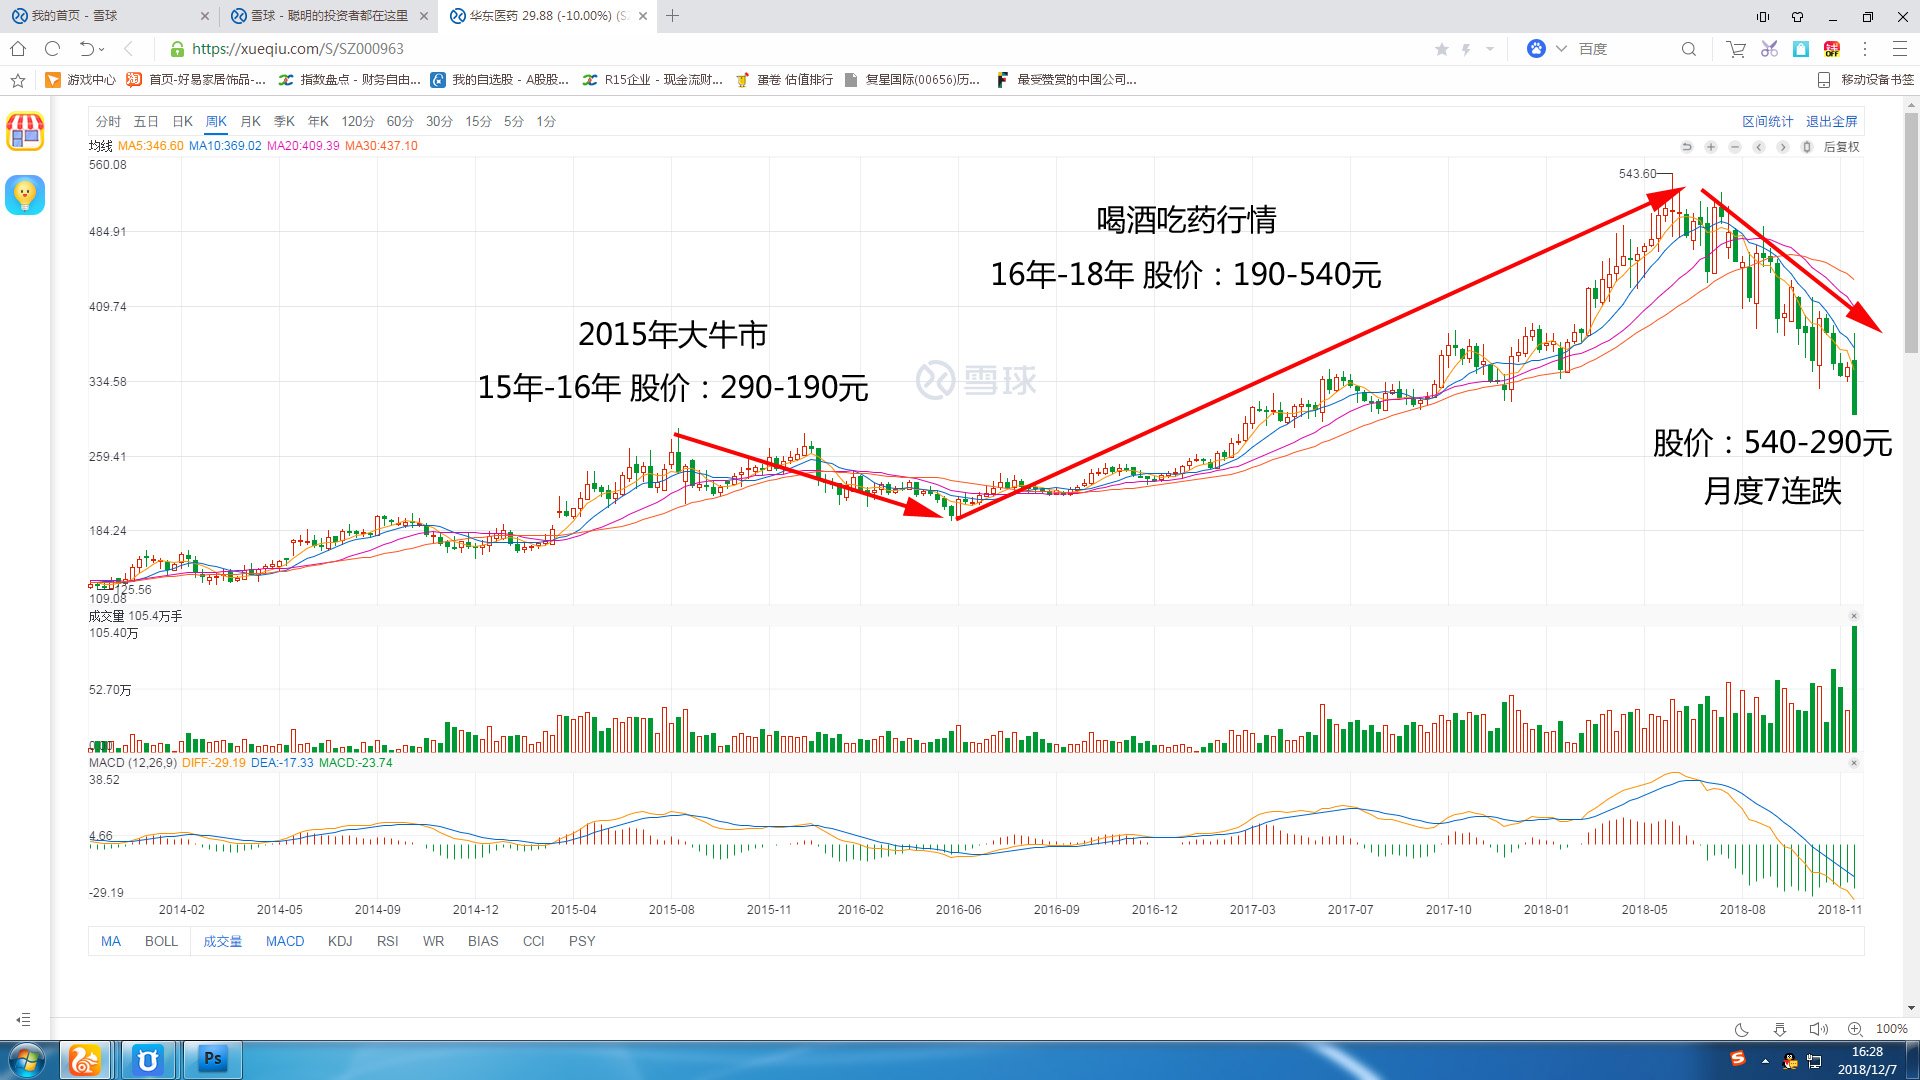1920x1080 pixels.
Task: Click the shopping cart extension icon
Action: click(x=1736, y=49)
